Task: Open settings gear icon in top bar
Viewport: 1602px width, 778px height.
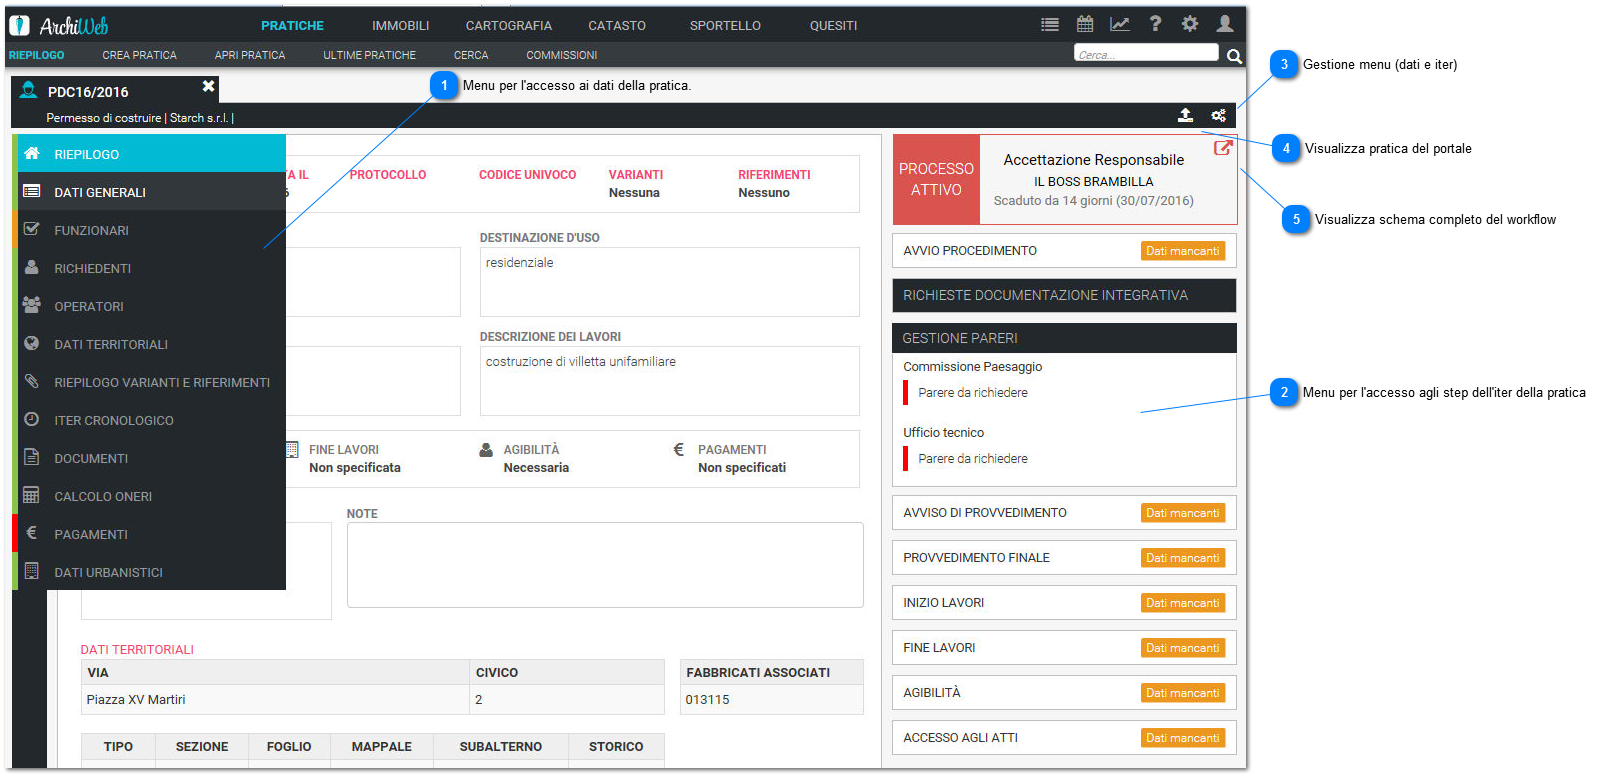Action: (1190, 23)
